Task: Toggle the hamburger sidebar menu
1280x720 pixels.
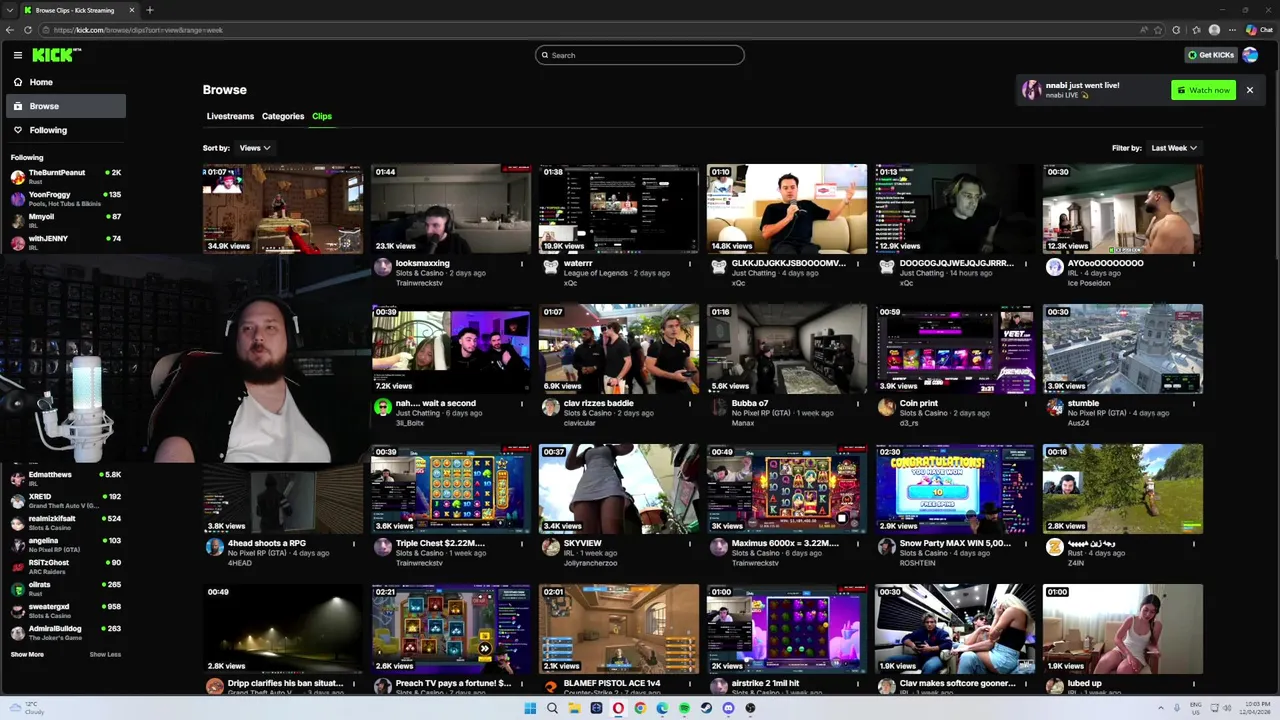Action: 17,55
